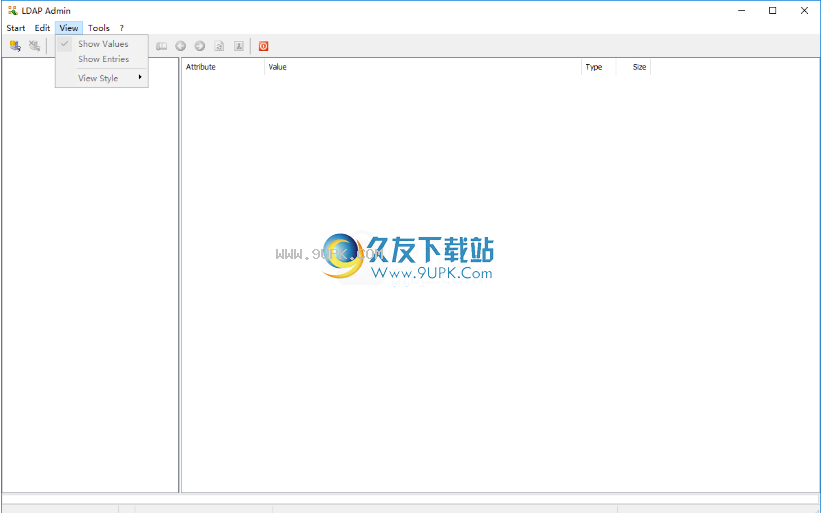Close the open View menu
Image resolution: width=823 pixels, height=513 pixels.
(x=69, y=28)
